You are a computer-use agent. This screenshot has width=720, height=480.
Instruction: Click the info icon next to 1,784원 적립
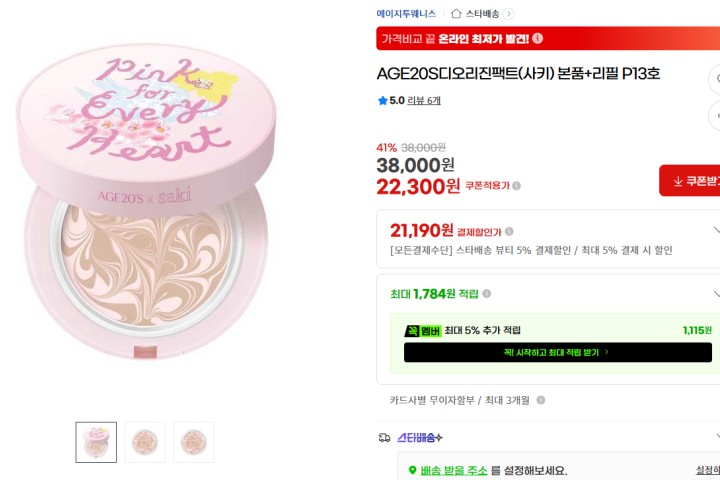pos(487,294)
